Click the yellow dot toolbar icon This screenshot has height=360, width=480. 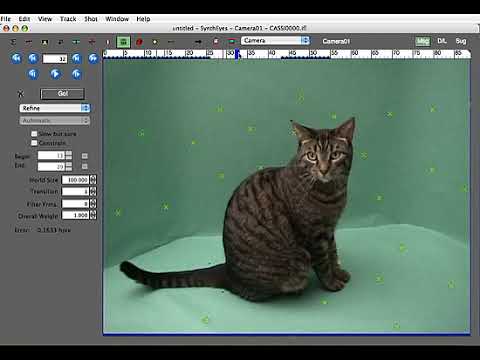click(x=155, y=42)
